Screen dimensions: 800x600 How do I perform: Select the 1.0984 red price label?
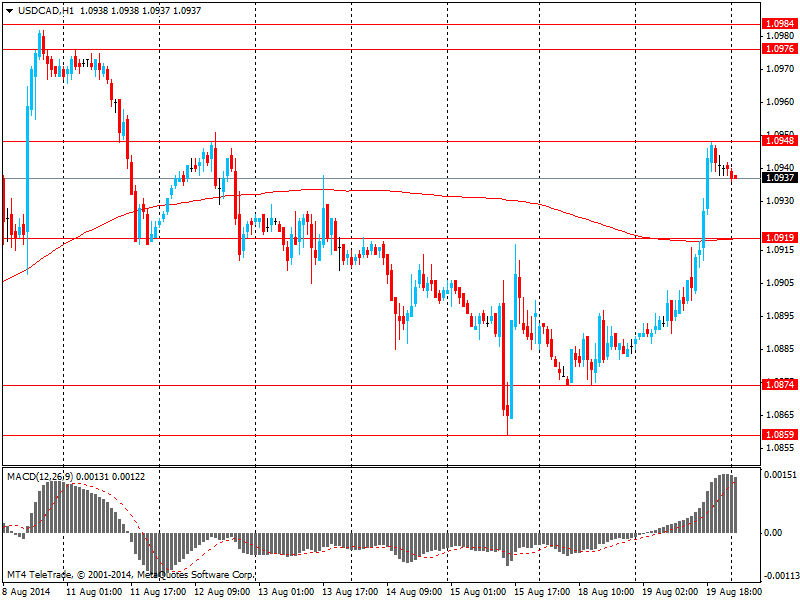pyautogui.click(x=778, y=23)
